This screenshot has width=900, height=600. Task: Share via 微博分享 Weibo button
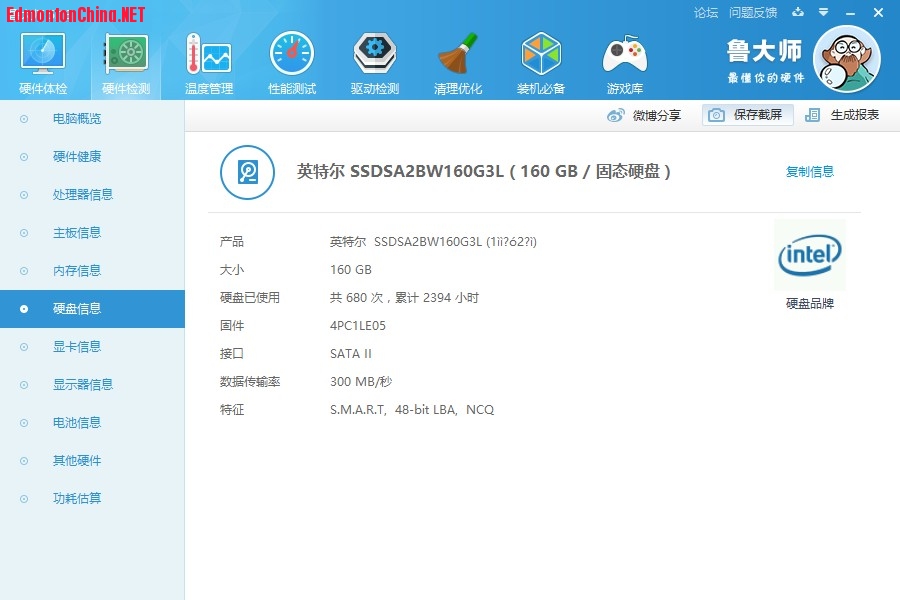coord(645,115)
